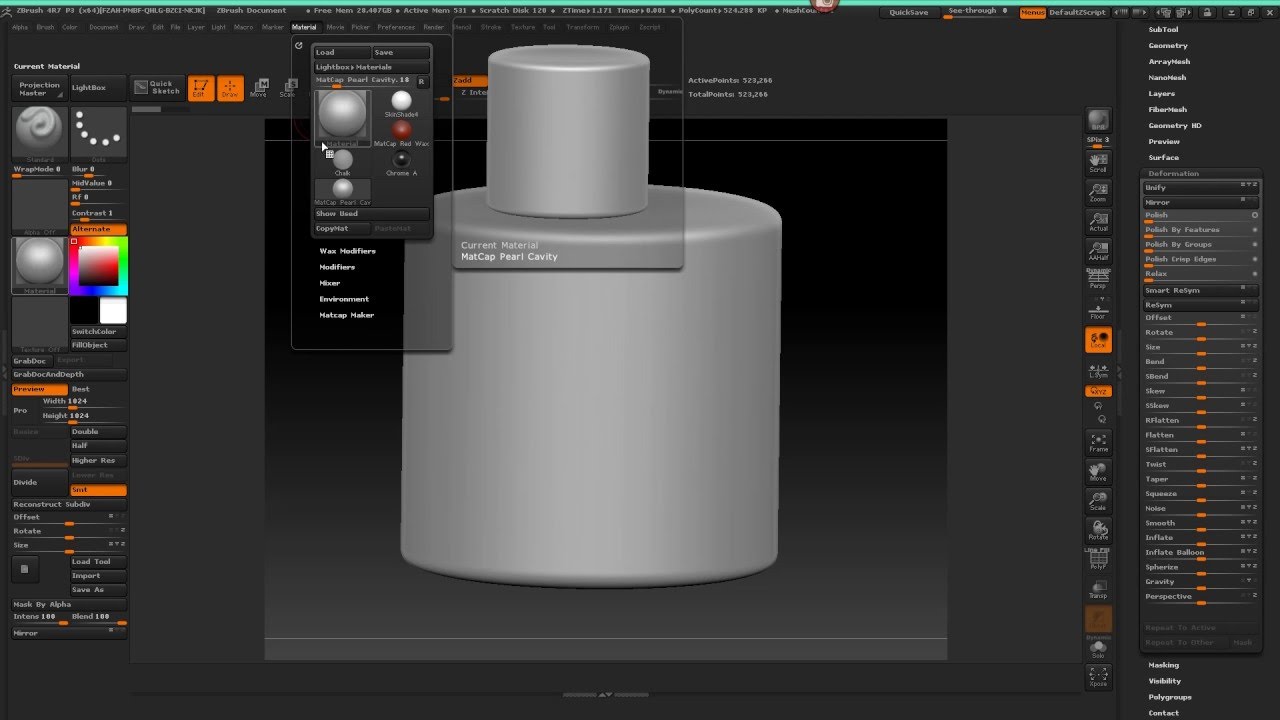1280x720 pixels.
Task: Click the large material preview sphere
Action: (x=342, y=118)
